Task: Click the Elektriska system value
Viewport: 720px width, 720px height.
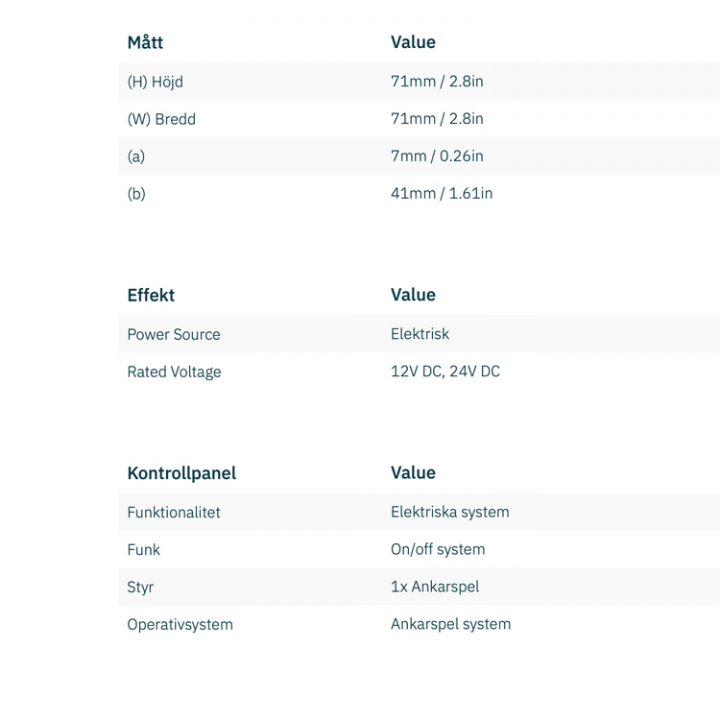Action: pyautogui.click(x=450, y=512)
